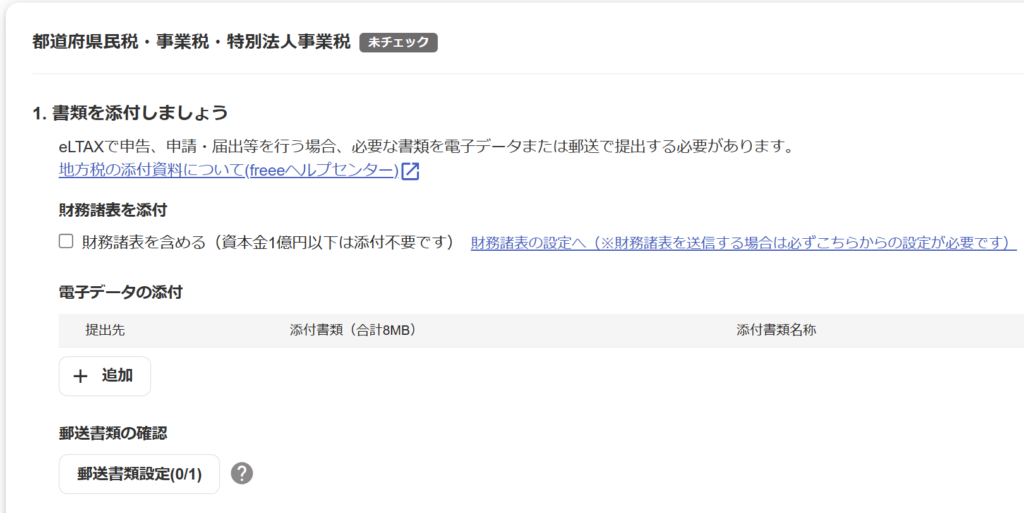
Task: Open 郵送書類設定(0/1) button
Action: (x=139, y=474)
